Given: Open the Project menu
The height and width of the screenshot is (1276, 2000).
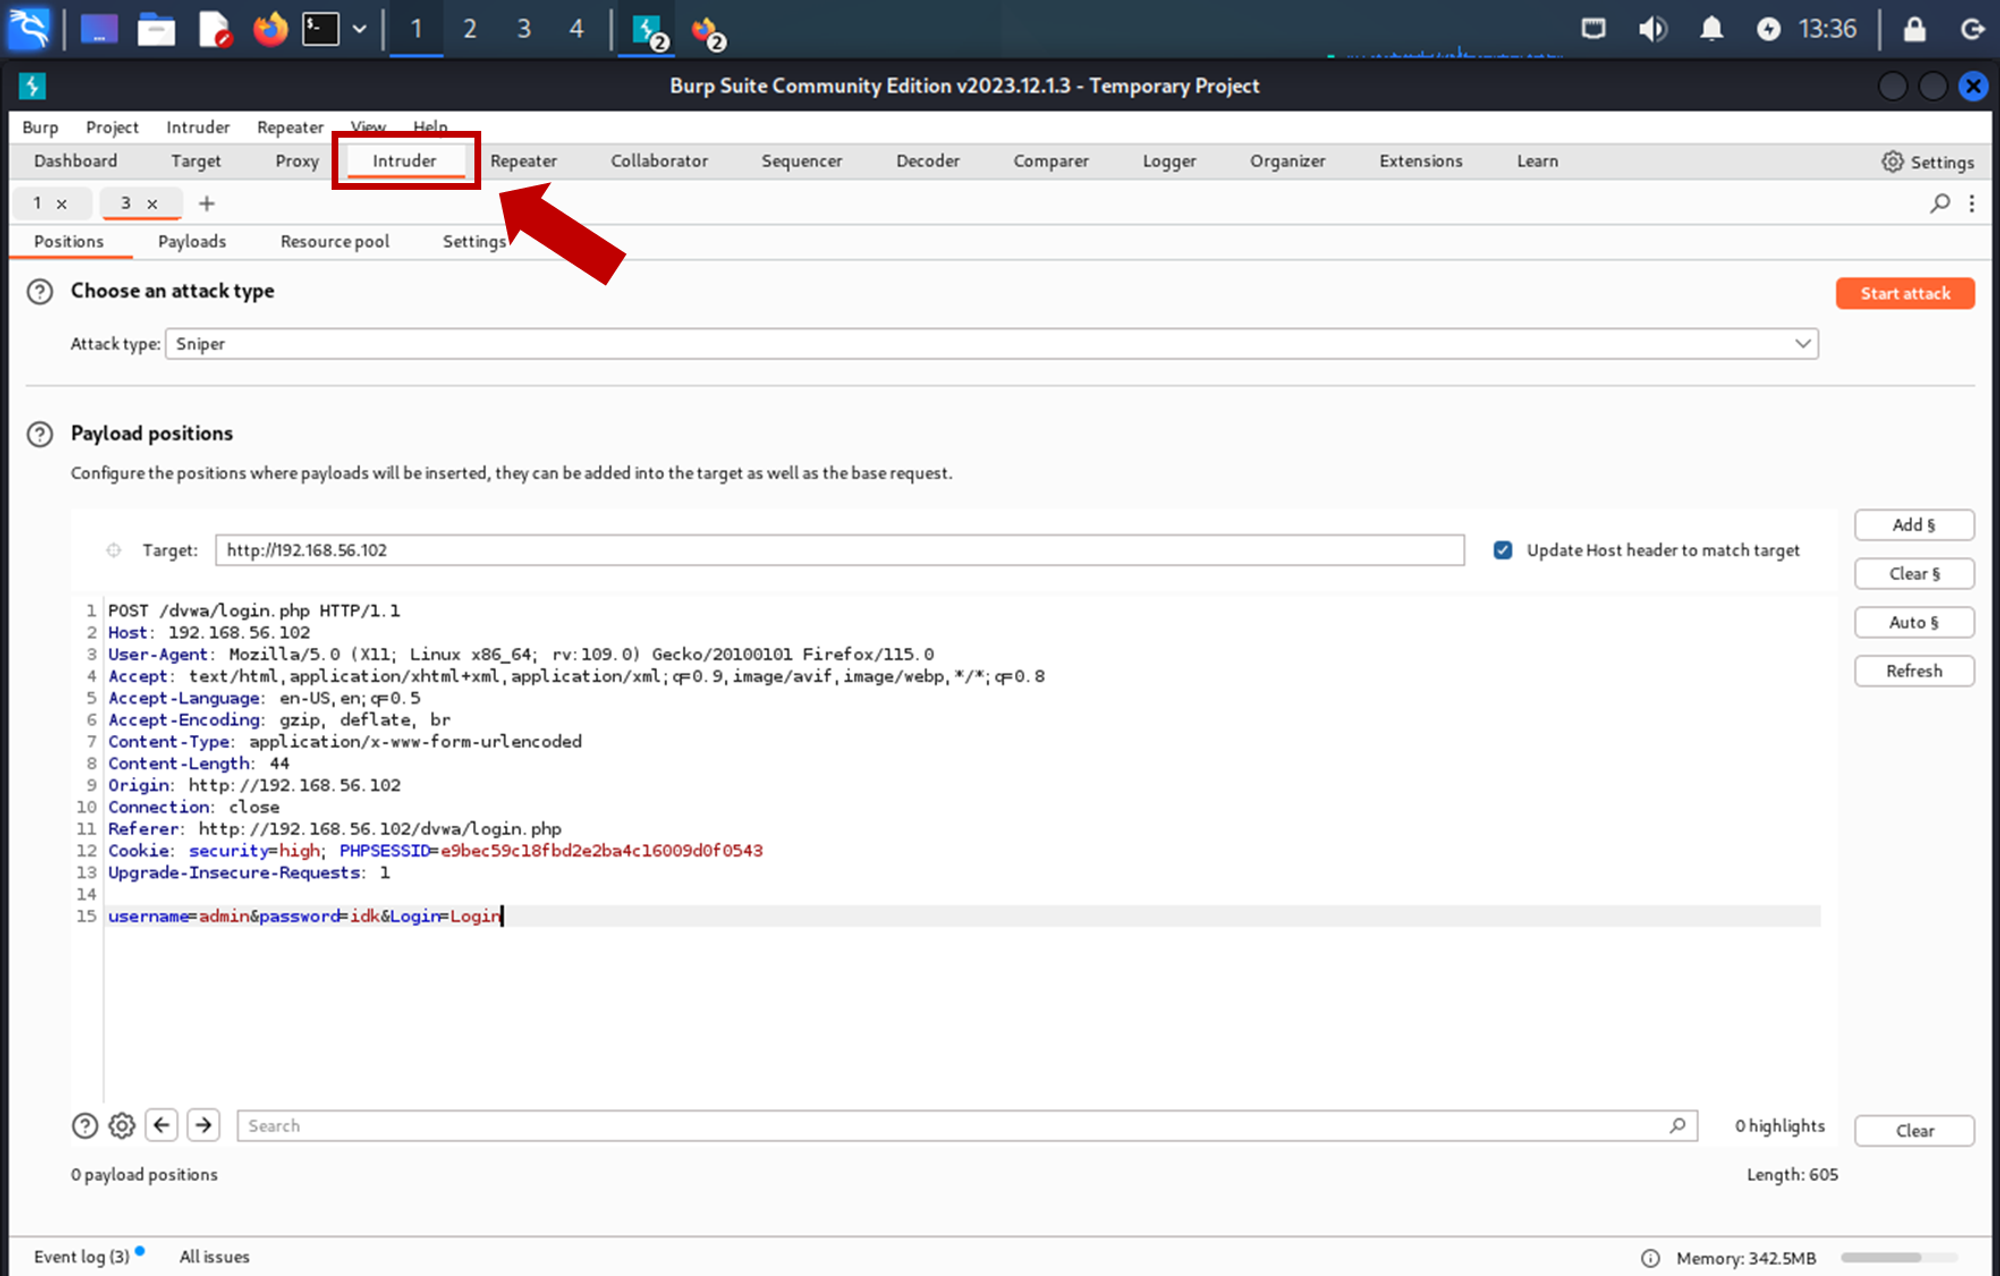Looking at the screenshot, I should pos(112,127).
